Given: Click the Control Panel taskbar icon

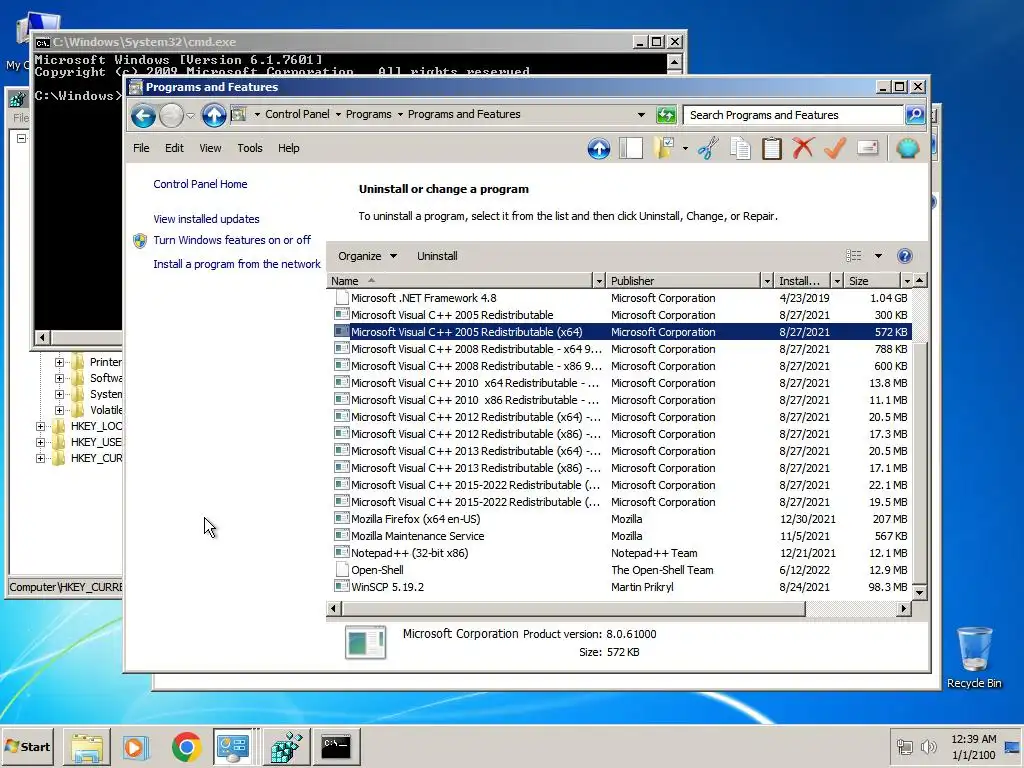Looking at the screenshot, I should (x=233, y=746).
